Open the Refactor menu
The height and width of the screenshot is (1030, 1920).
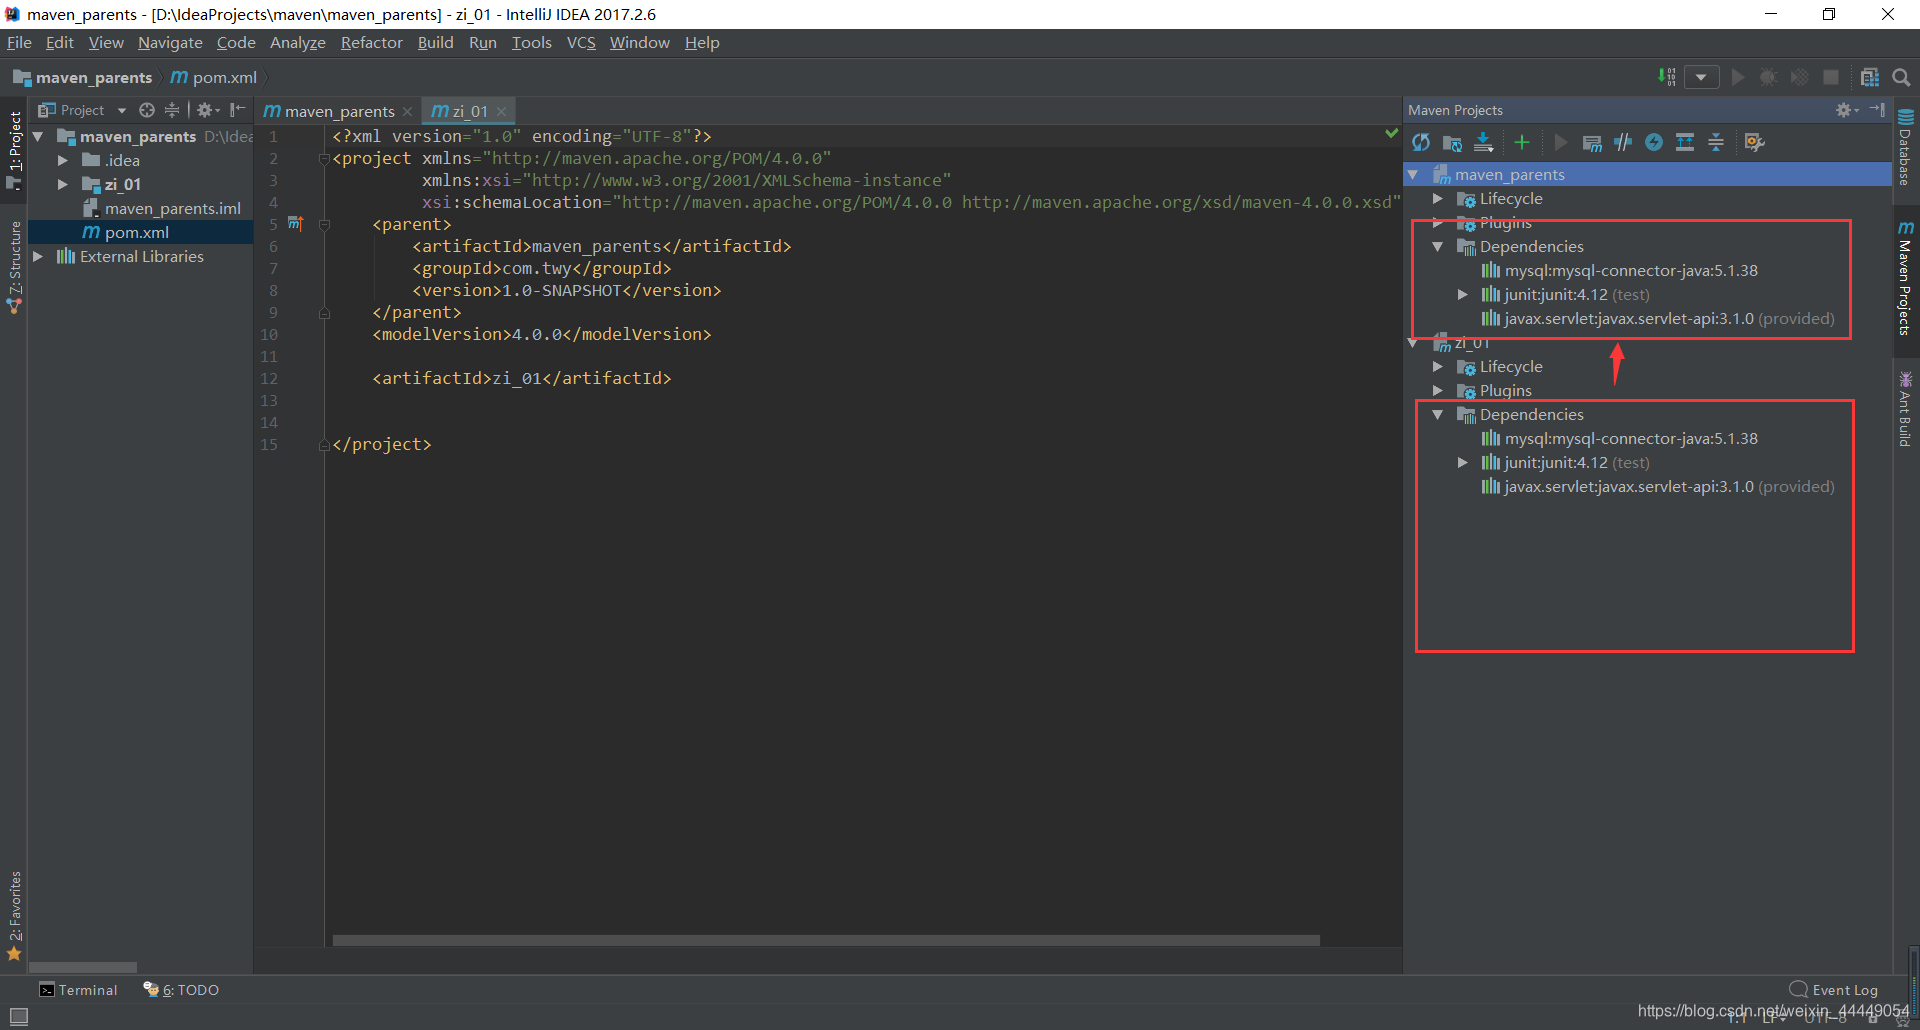point(371,42)
